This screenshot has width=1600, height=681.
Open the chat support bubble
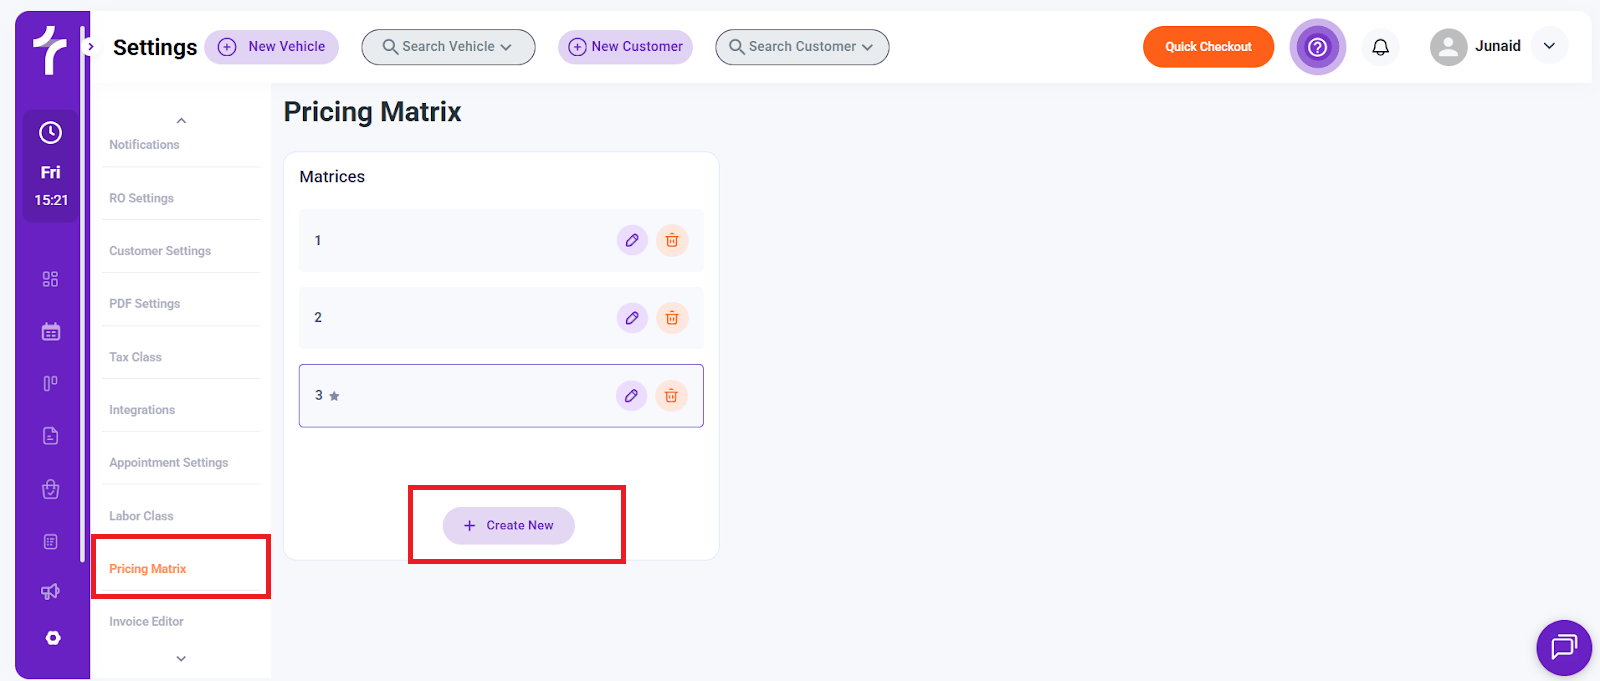click(x=1563, y=647)
